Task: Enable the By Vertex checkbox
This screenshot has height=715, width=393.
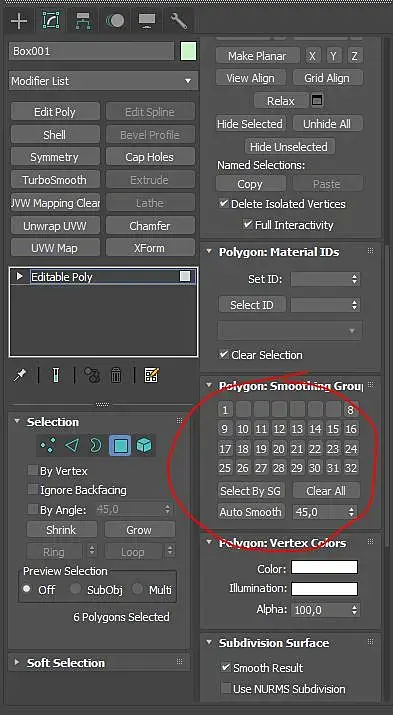Action: coord(33,470)
